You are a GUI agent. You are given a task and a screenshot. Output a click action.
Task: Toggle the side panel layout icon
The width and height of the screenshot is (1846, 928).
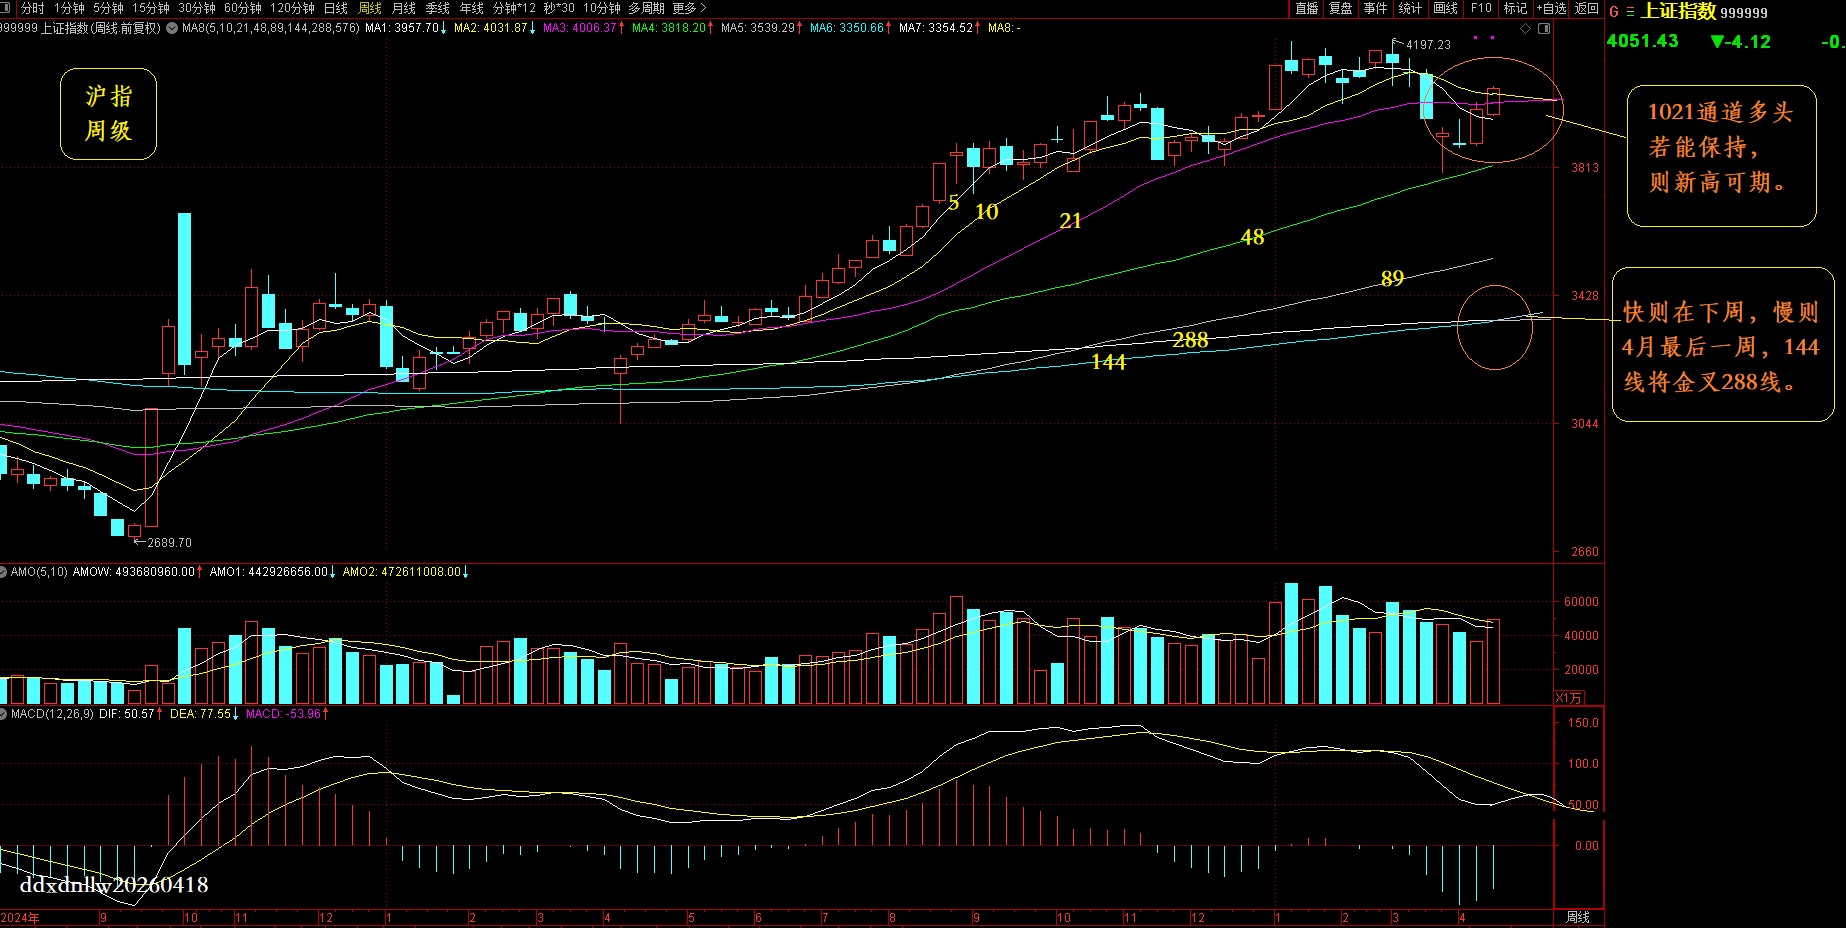click(1544, 28)
